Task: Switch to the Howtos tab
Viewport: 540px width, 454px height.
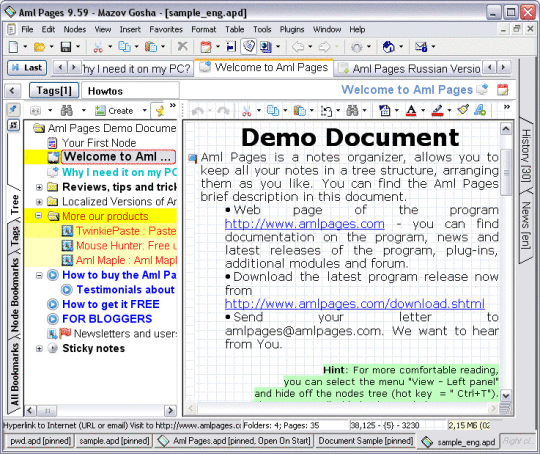Action: pyautogui.click(x=130, y=91)
